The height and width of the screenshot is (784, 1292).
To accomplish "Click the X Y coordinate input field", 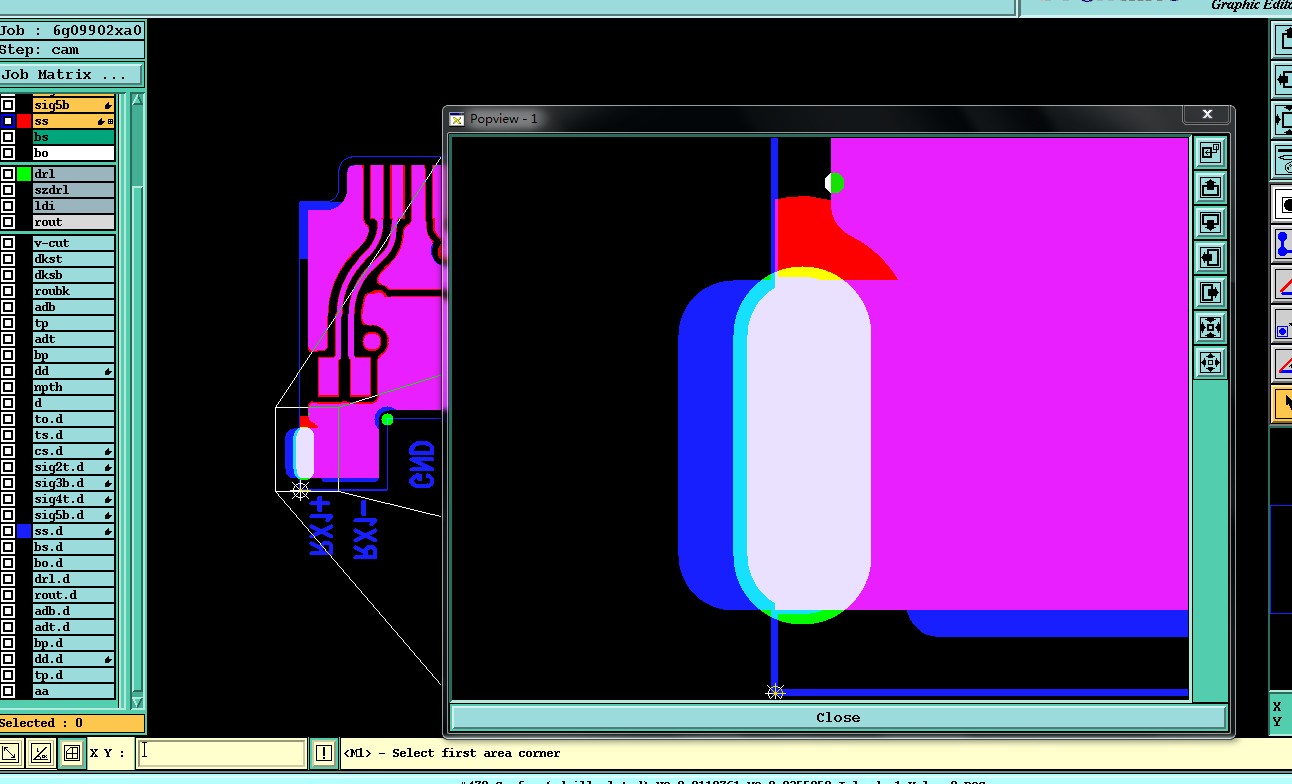I will tap(220, 753).
